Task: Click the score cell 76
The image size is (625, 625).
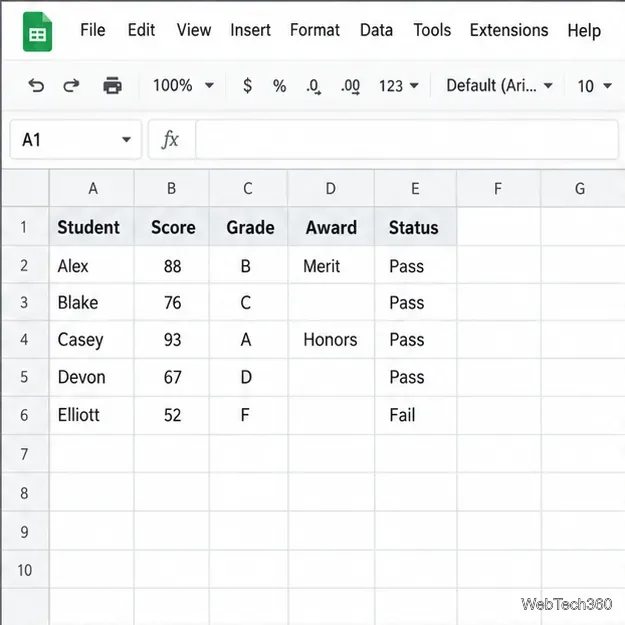Action: [x=171, y=302]
